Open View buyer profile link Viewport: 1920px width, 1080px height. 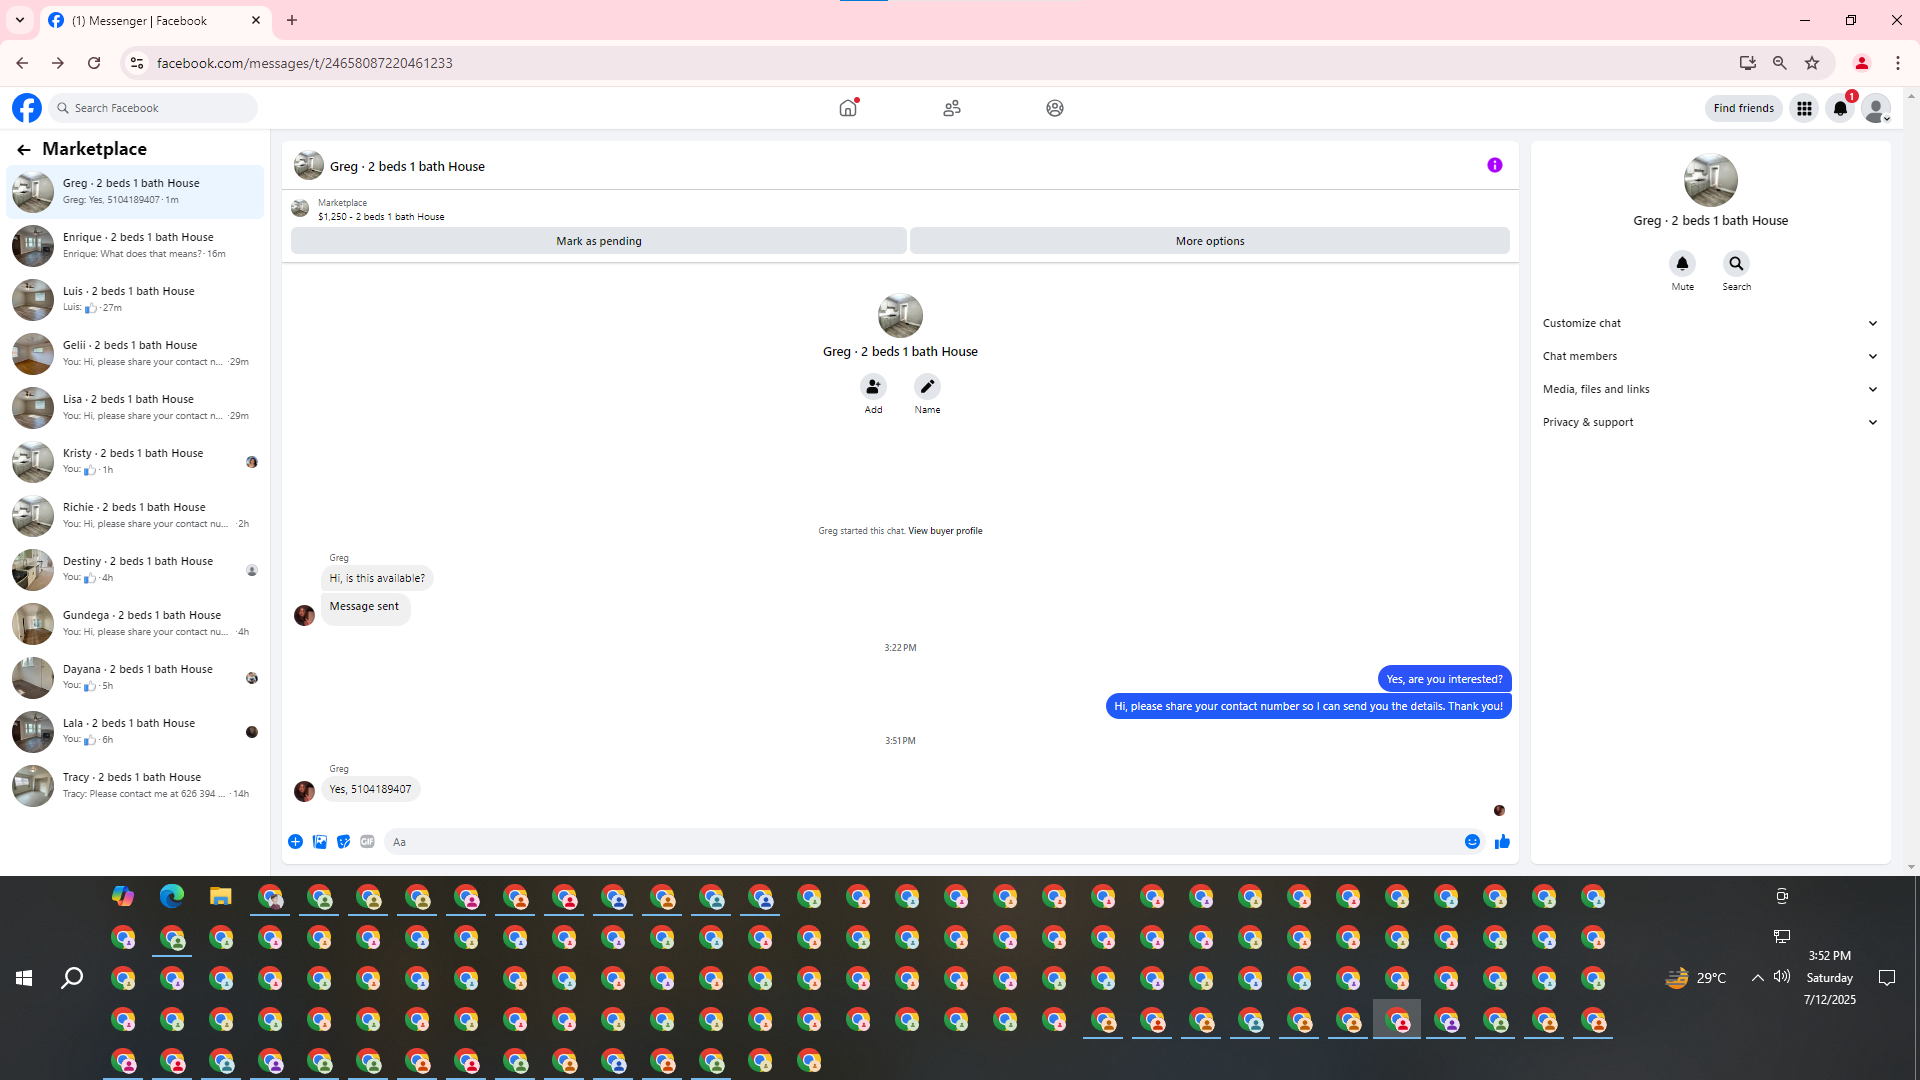(944, 531)
